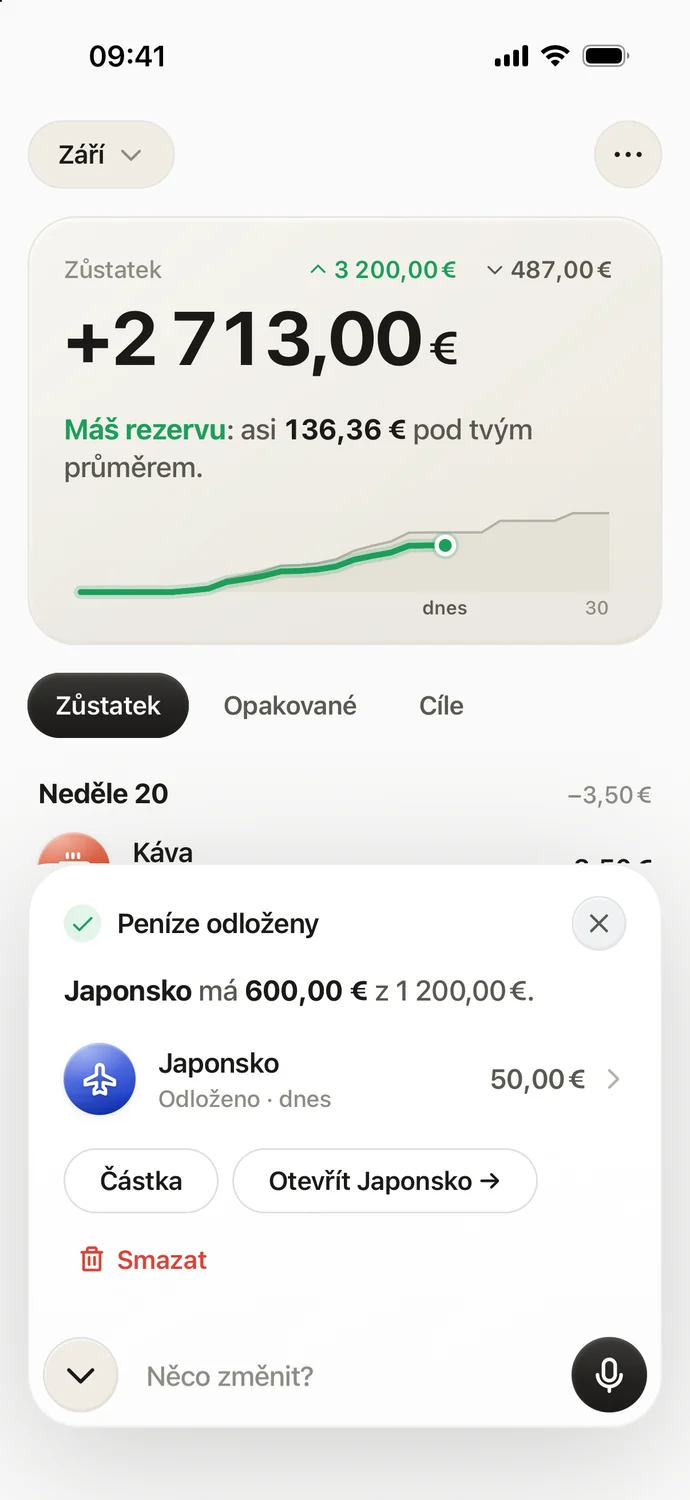Image resolution: width=690 pixels, height=1500 pixels.
Task: Tap the orange Káva category icon
Action: [73, 850]
